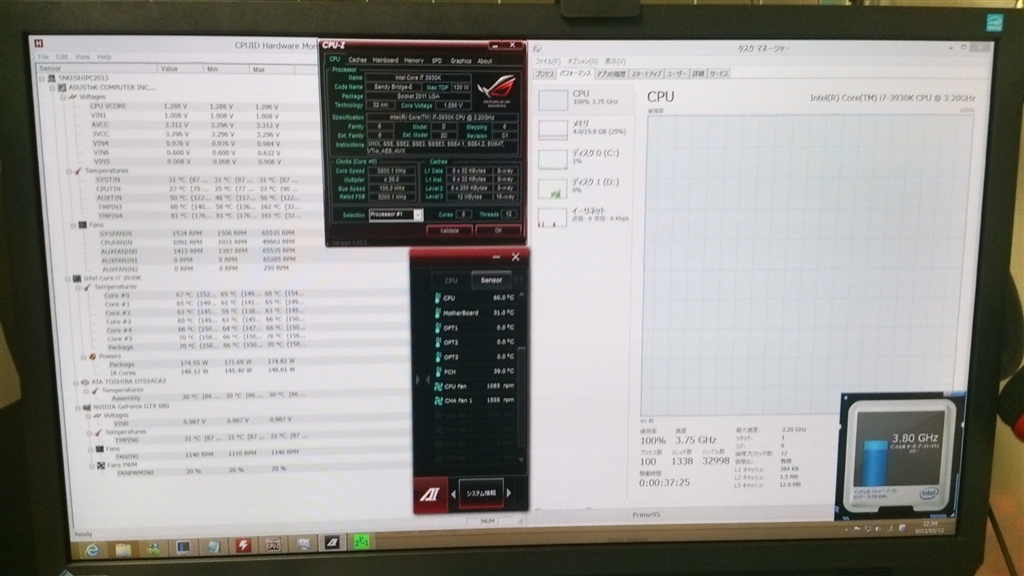The image size is (1024, 576).
Task: Activate AI Suite icon on the taskbar
Action: (x=332, y=542)
